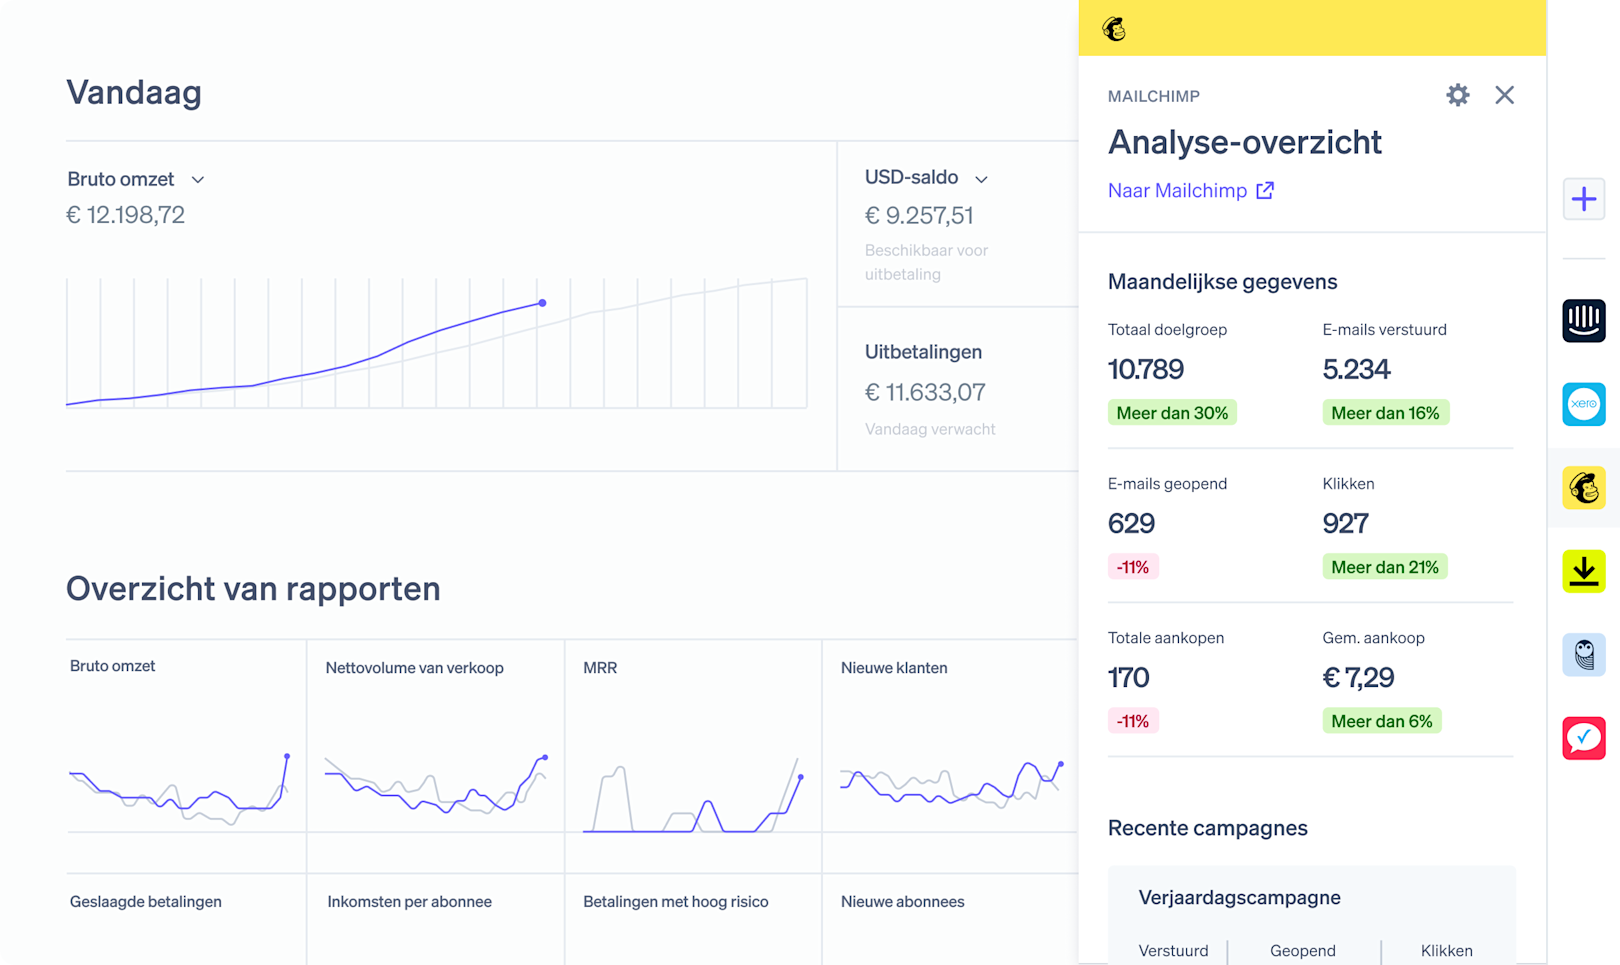The width and height of the screenshot is (1620, 965).
Task: Click Gem. aankoop value € 7,29
Action: click(x=1358, y=677)
